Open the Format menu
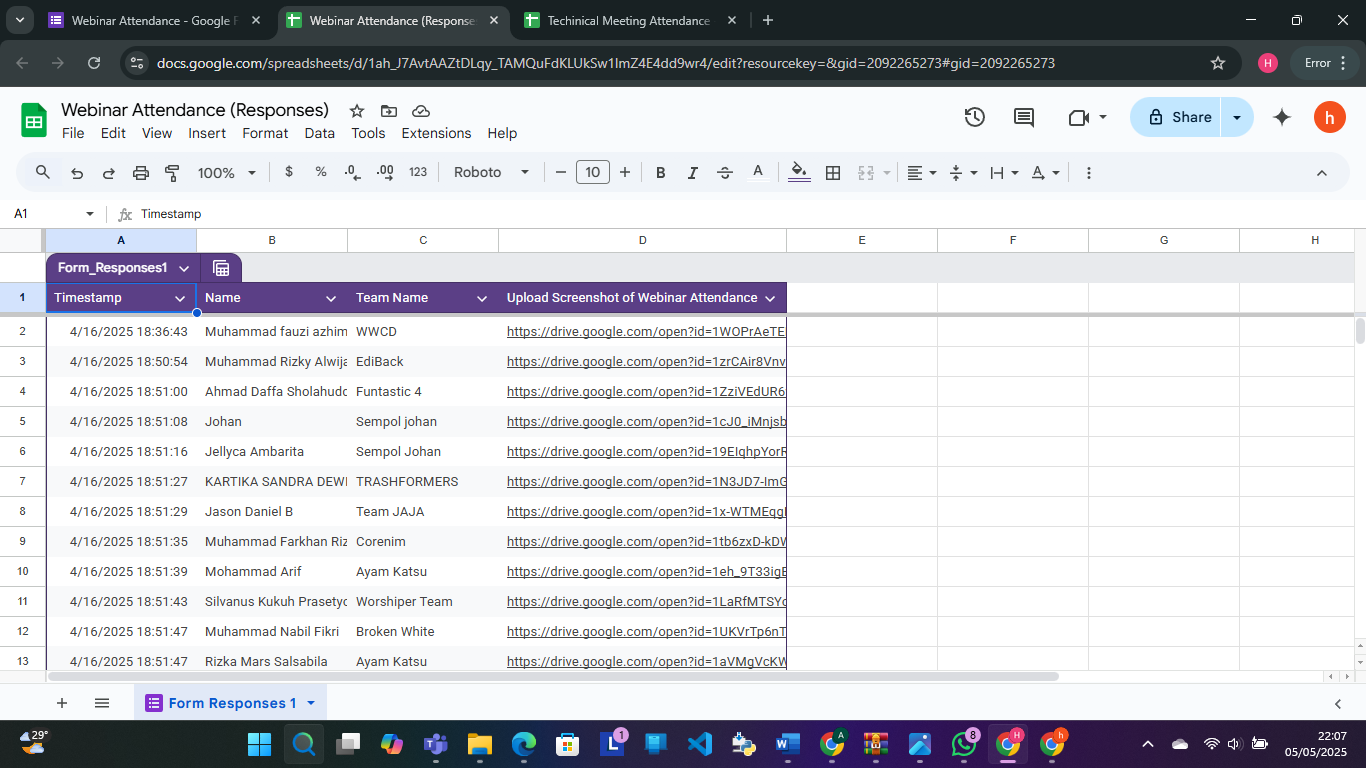 point(265,133)
